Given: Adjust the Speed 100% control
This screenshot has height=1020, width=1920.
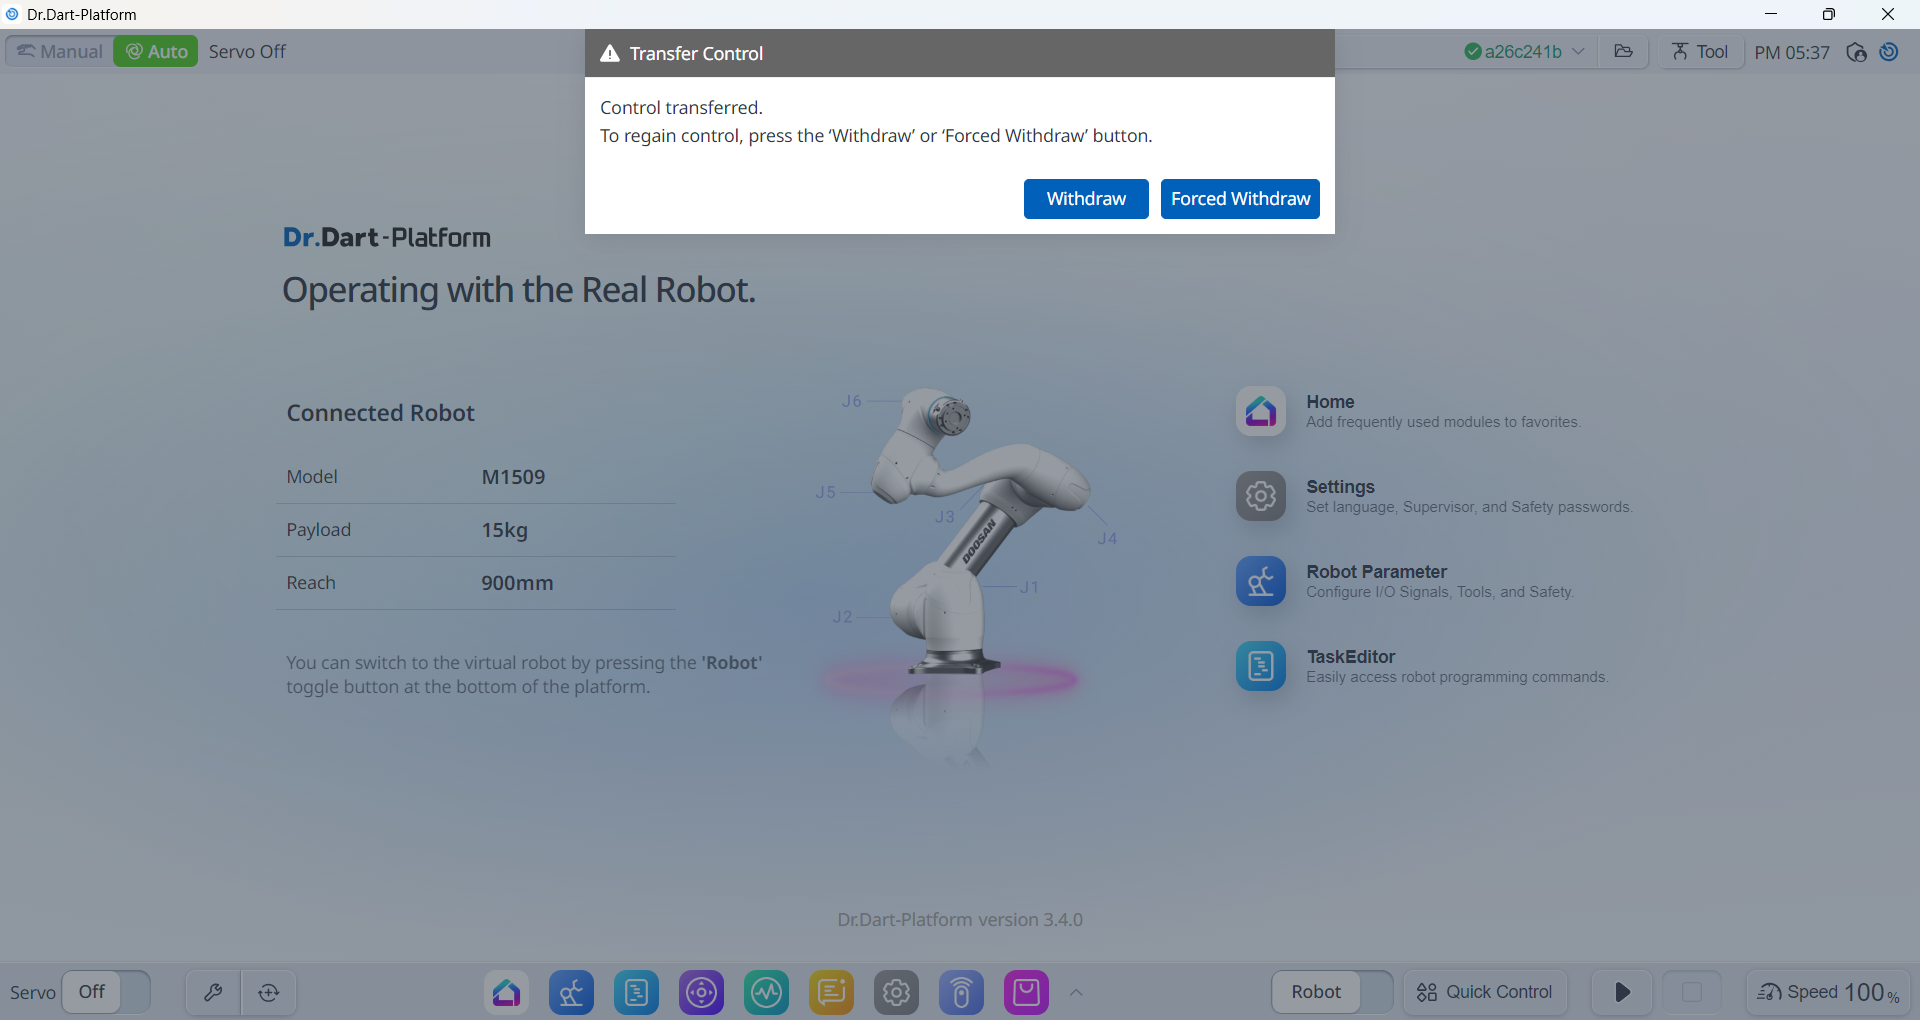Looking at the screenshot, I should (x=1828, y=992).
